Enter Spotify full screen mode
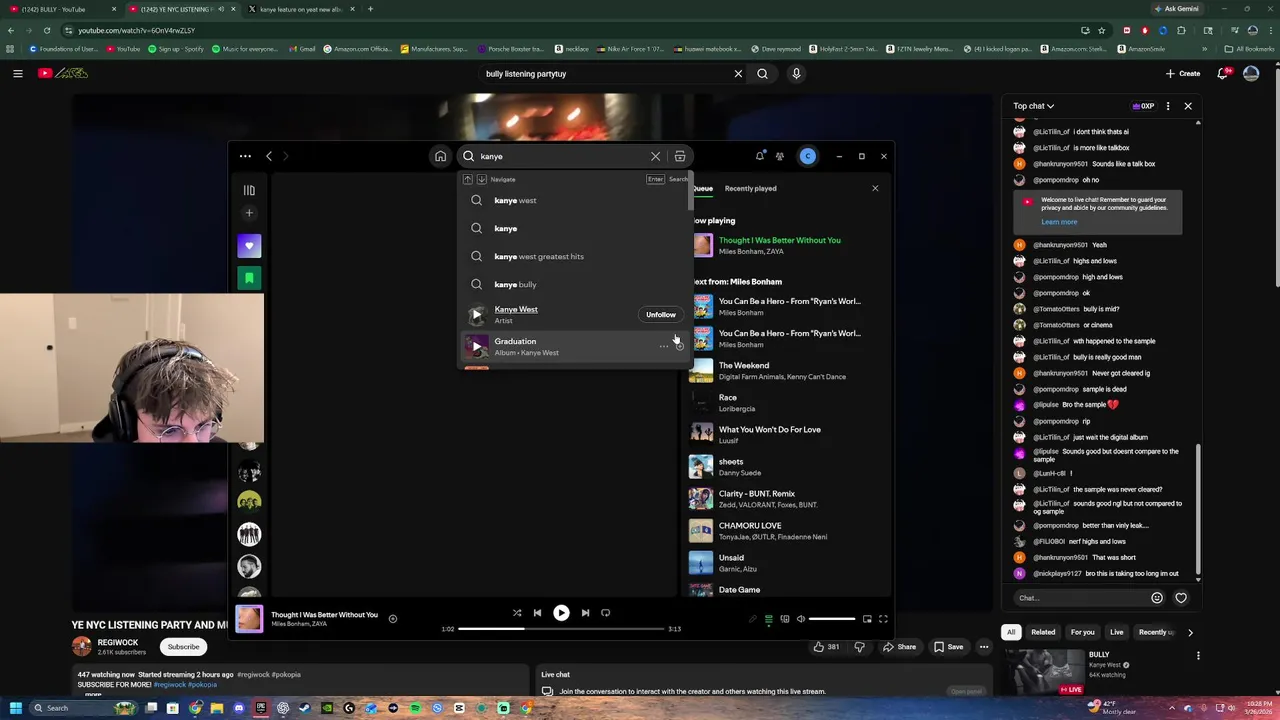The width and height of the screenshot is (1280, 720). (883, 619)
